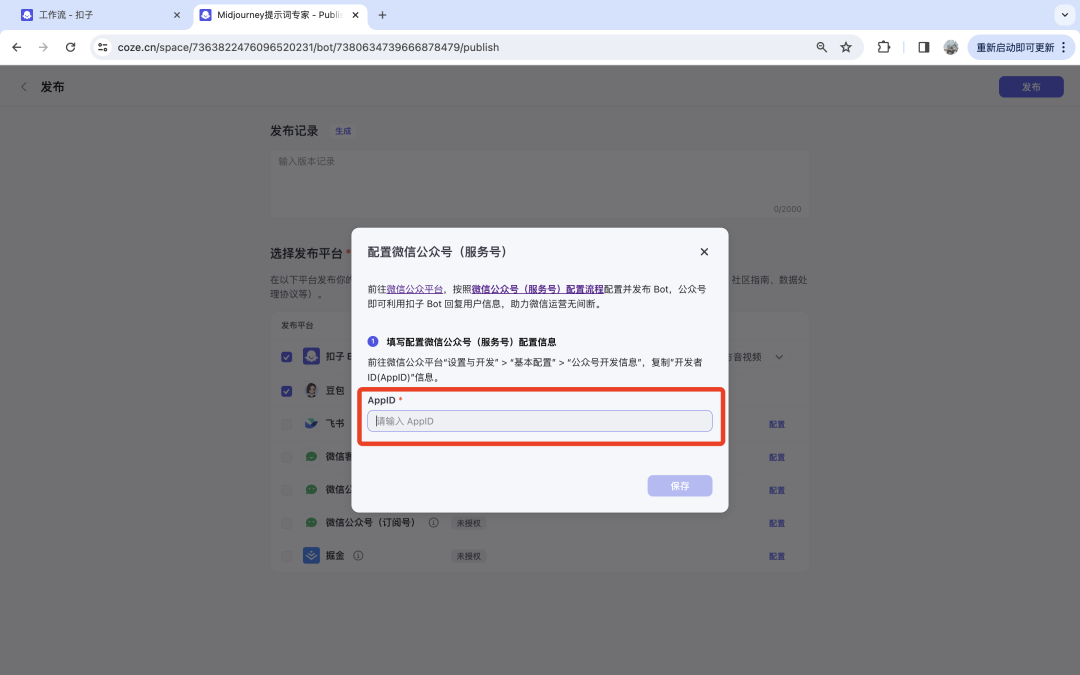Close the 工作流 - 扣子 tab

click(176, 14)
